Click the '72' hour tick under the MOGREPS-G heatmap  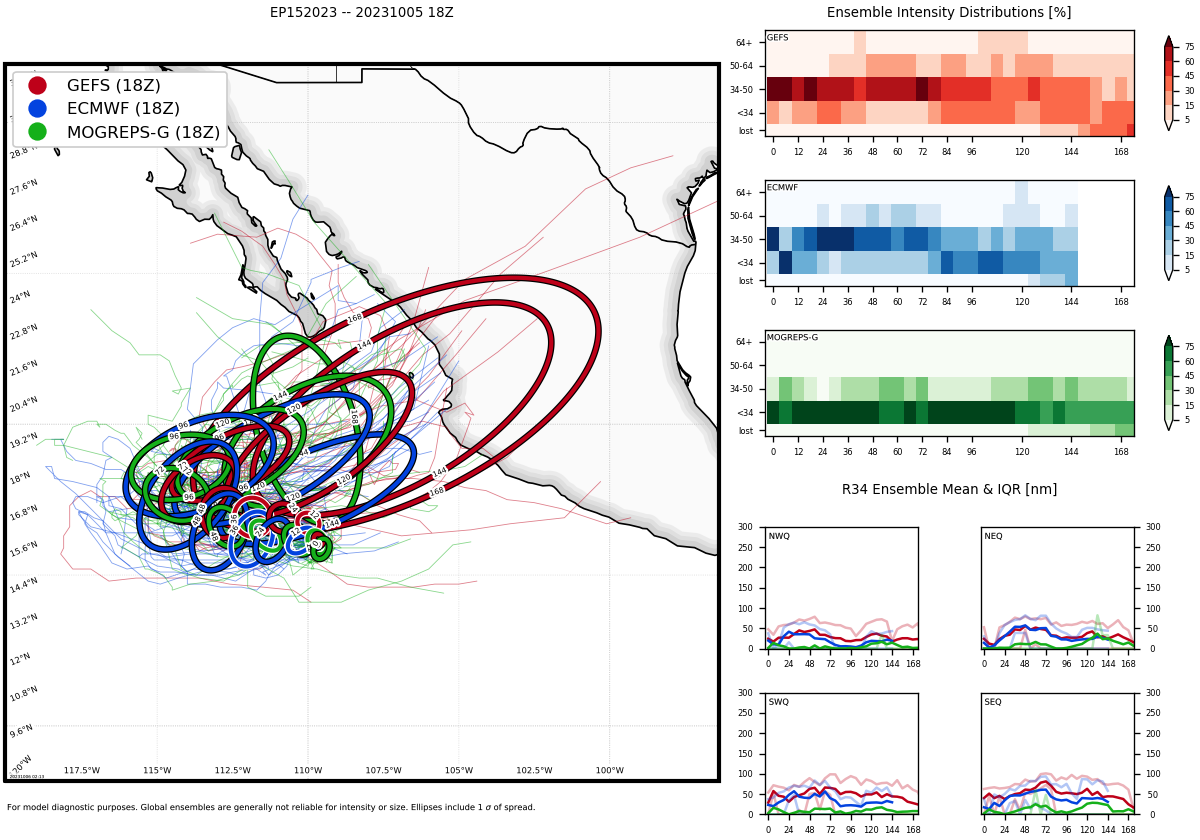[x=922, y=451]
